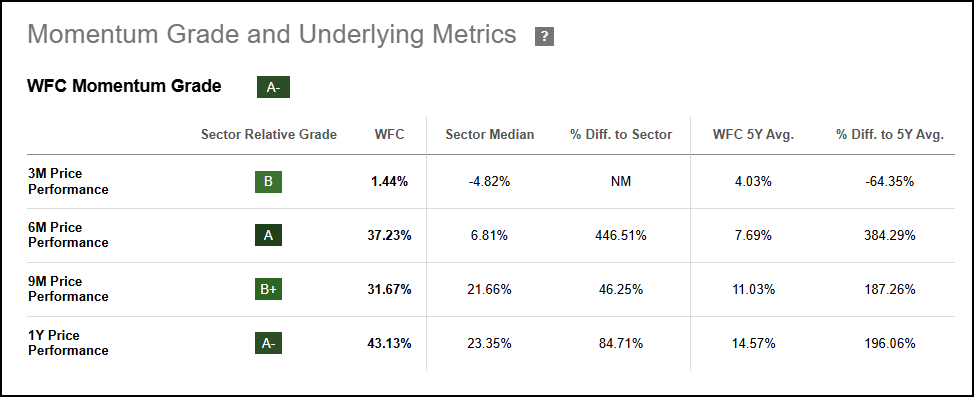This screenshot has width=974, height=397.
Task: Click the % Diff. to Sector header
Action: (x=621, y=134)
